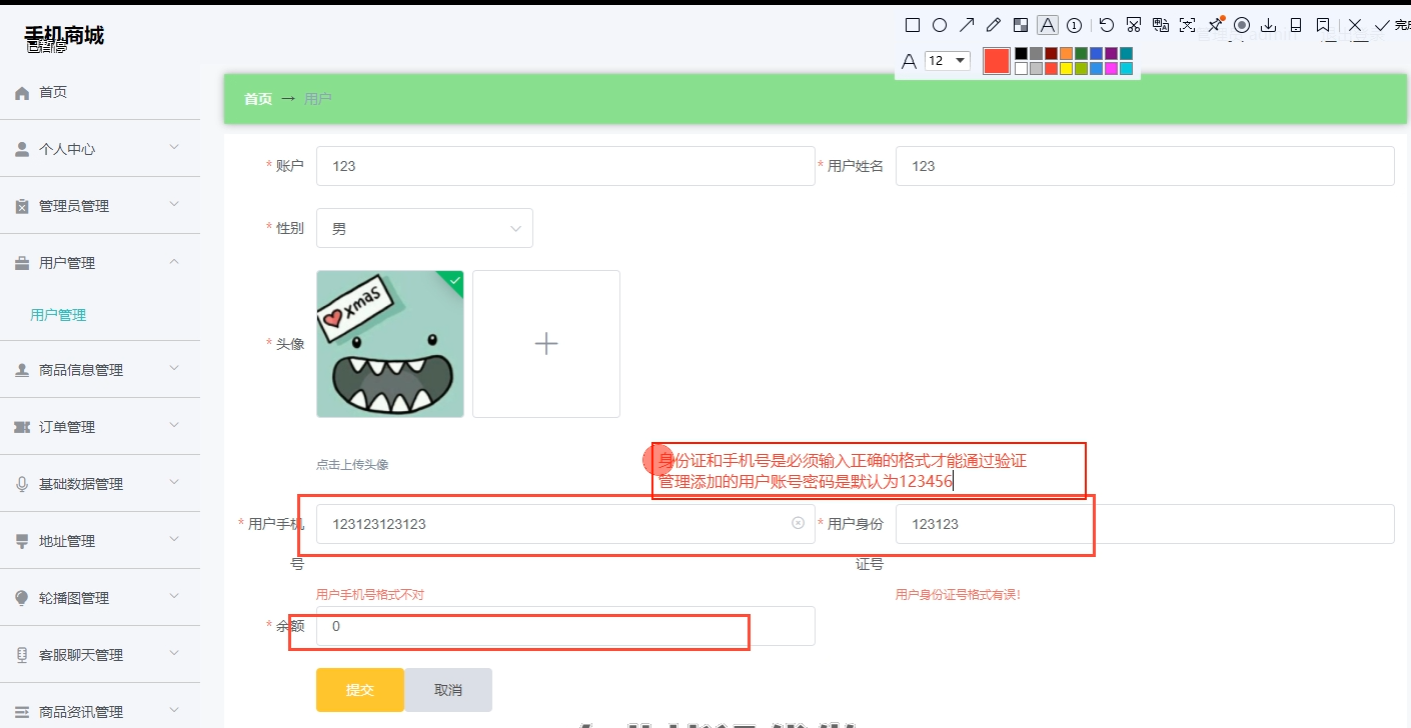Click the 用户 breadcrumb item
The image size is (1411, 728).
point(318,99)
